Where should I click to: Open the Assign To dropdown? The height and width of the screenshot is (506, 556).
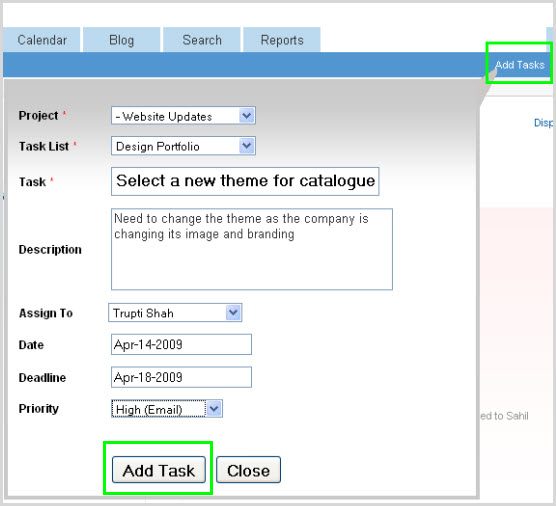tap(175, 312)
